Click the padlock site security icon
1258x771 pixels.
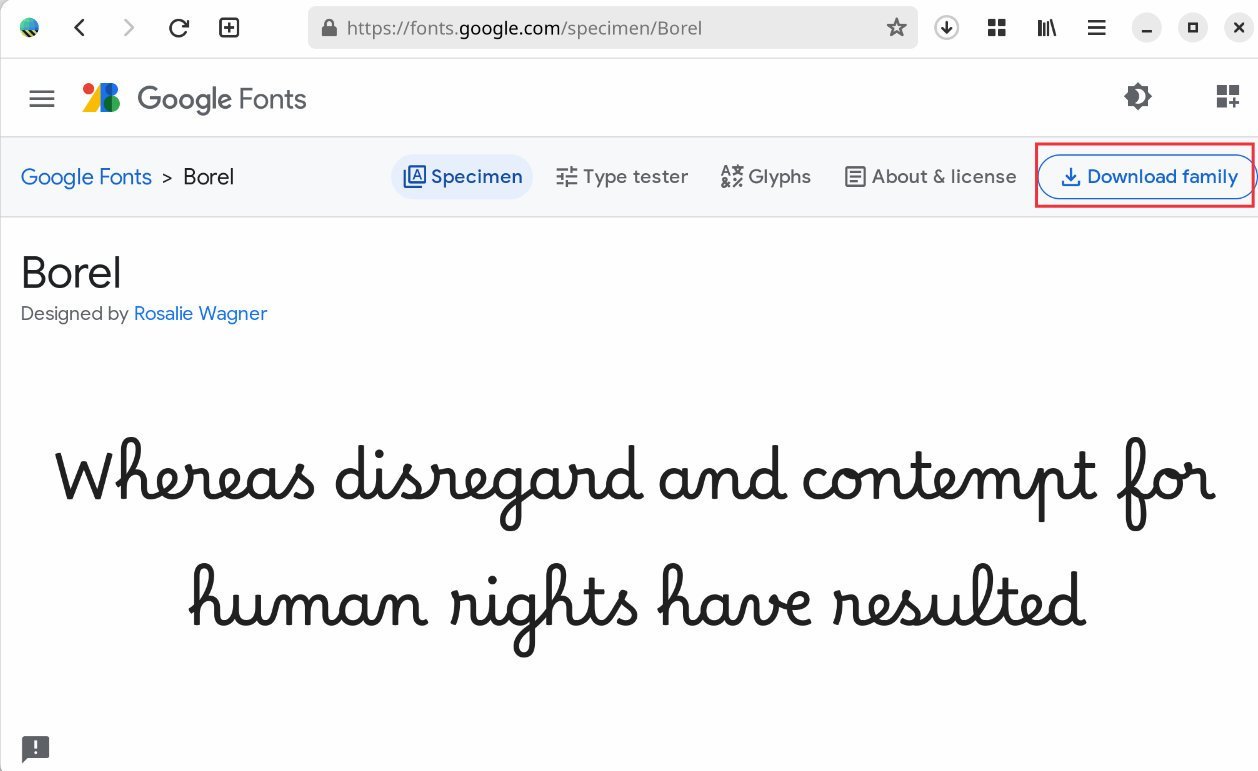(330, 27)
